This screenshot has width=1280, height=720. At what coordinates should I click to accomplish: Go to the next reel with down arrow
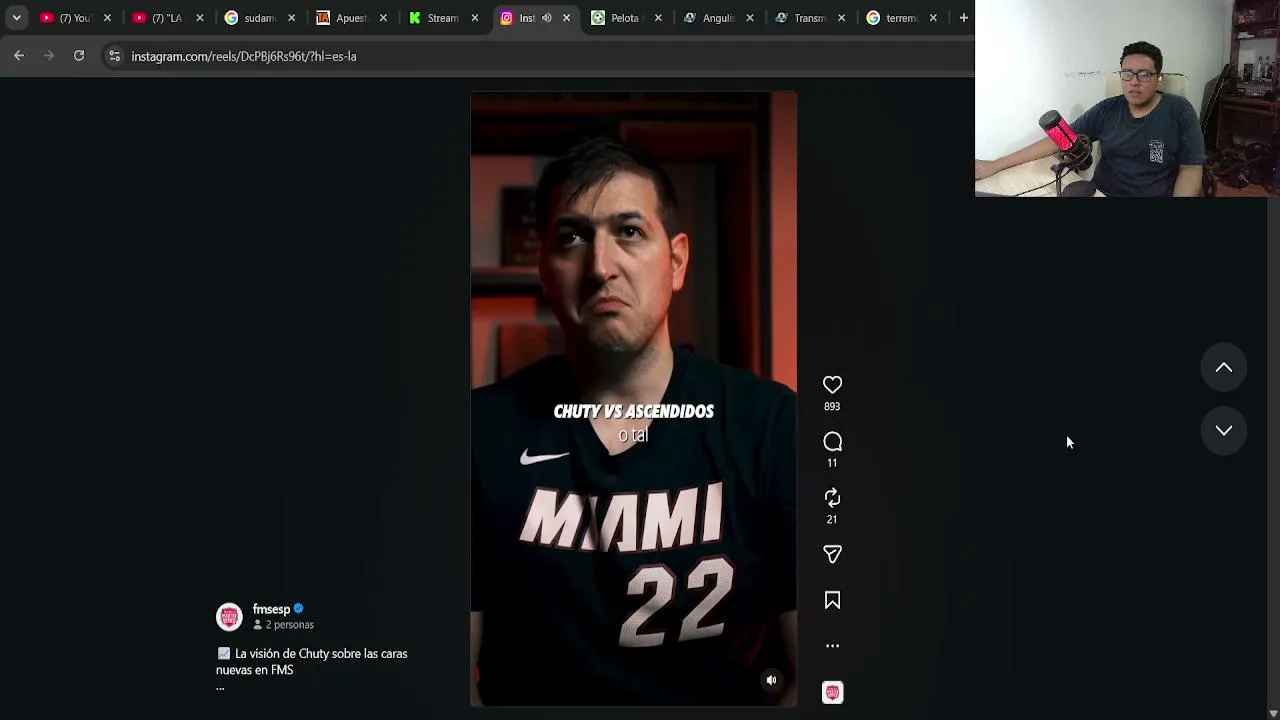[x=1223, y=430]
